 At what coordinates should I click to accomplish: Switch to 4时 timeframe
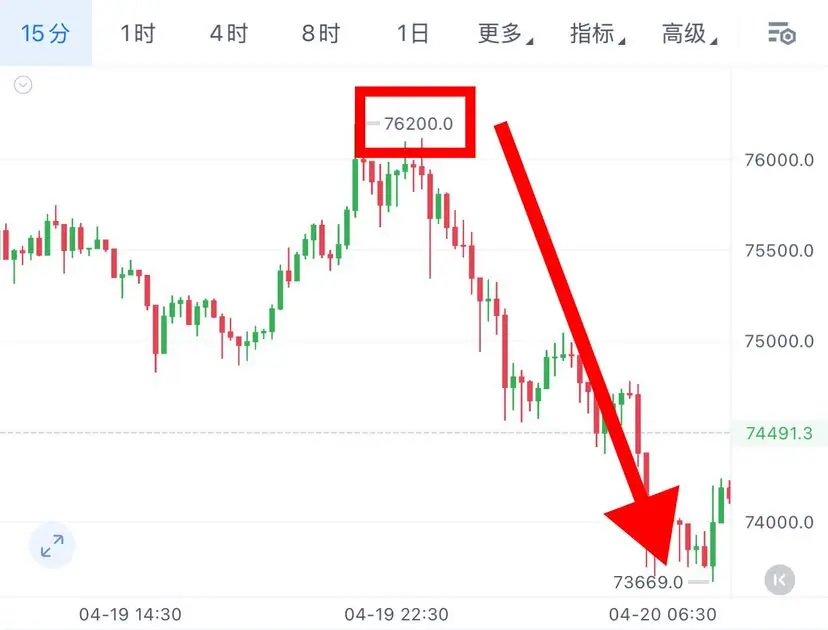229,34
